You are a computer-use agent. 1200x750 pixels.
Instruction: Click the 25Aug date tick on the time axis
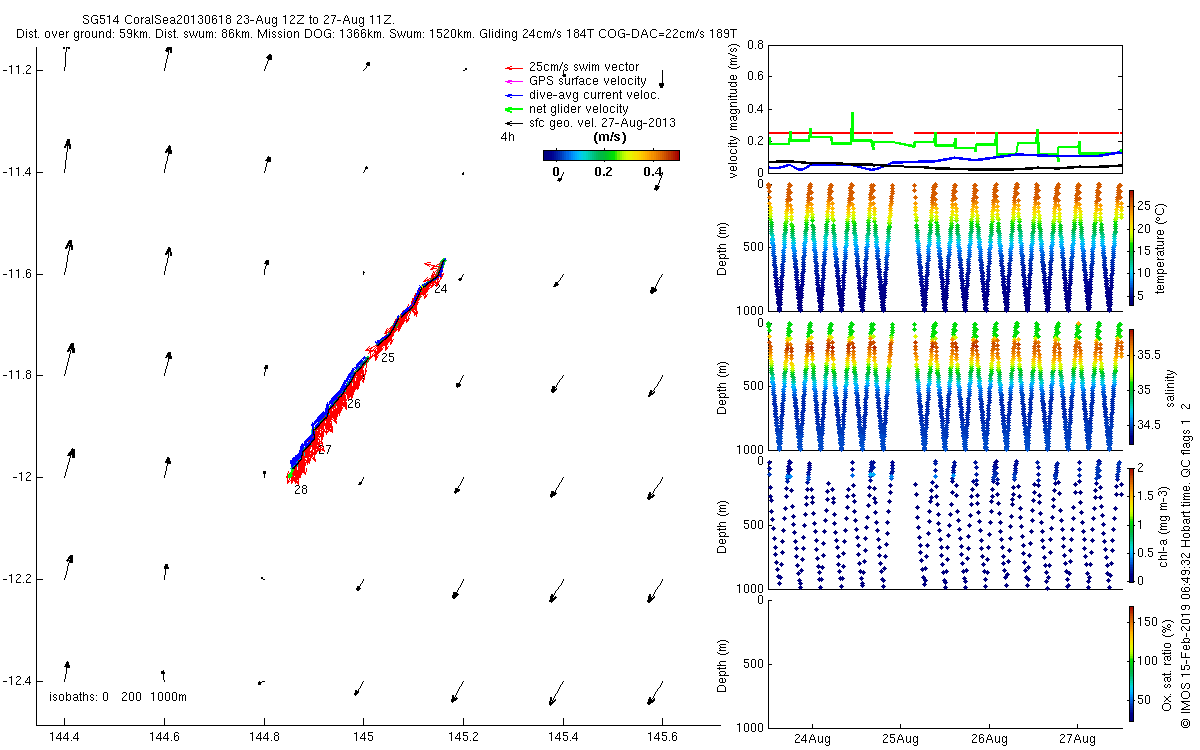coord(900,739)
